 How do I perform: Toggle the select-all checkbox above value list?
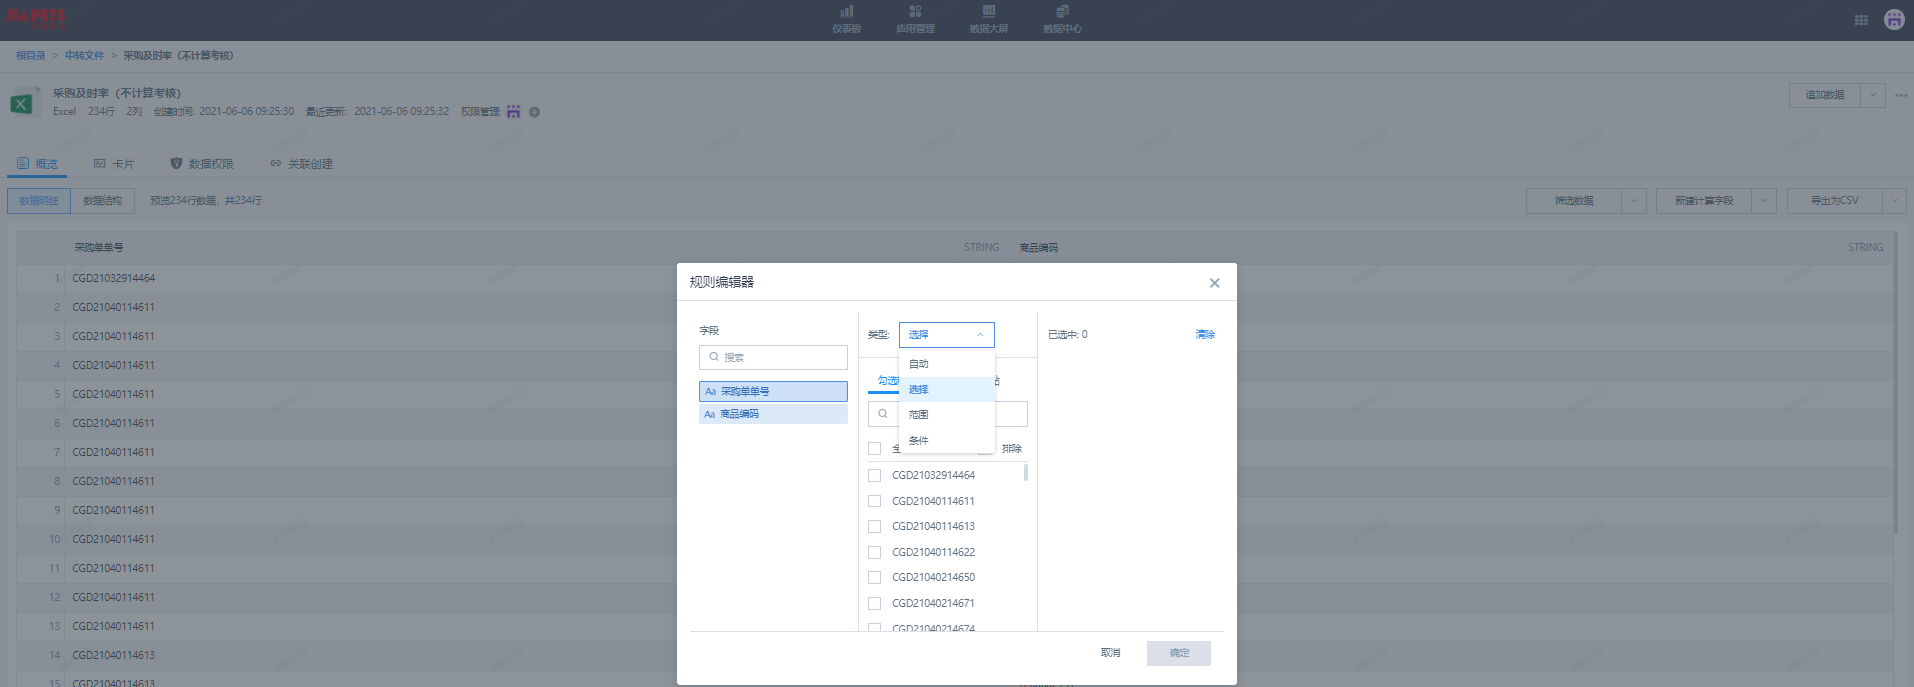tap(874, 448)
